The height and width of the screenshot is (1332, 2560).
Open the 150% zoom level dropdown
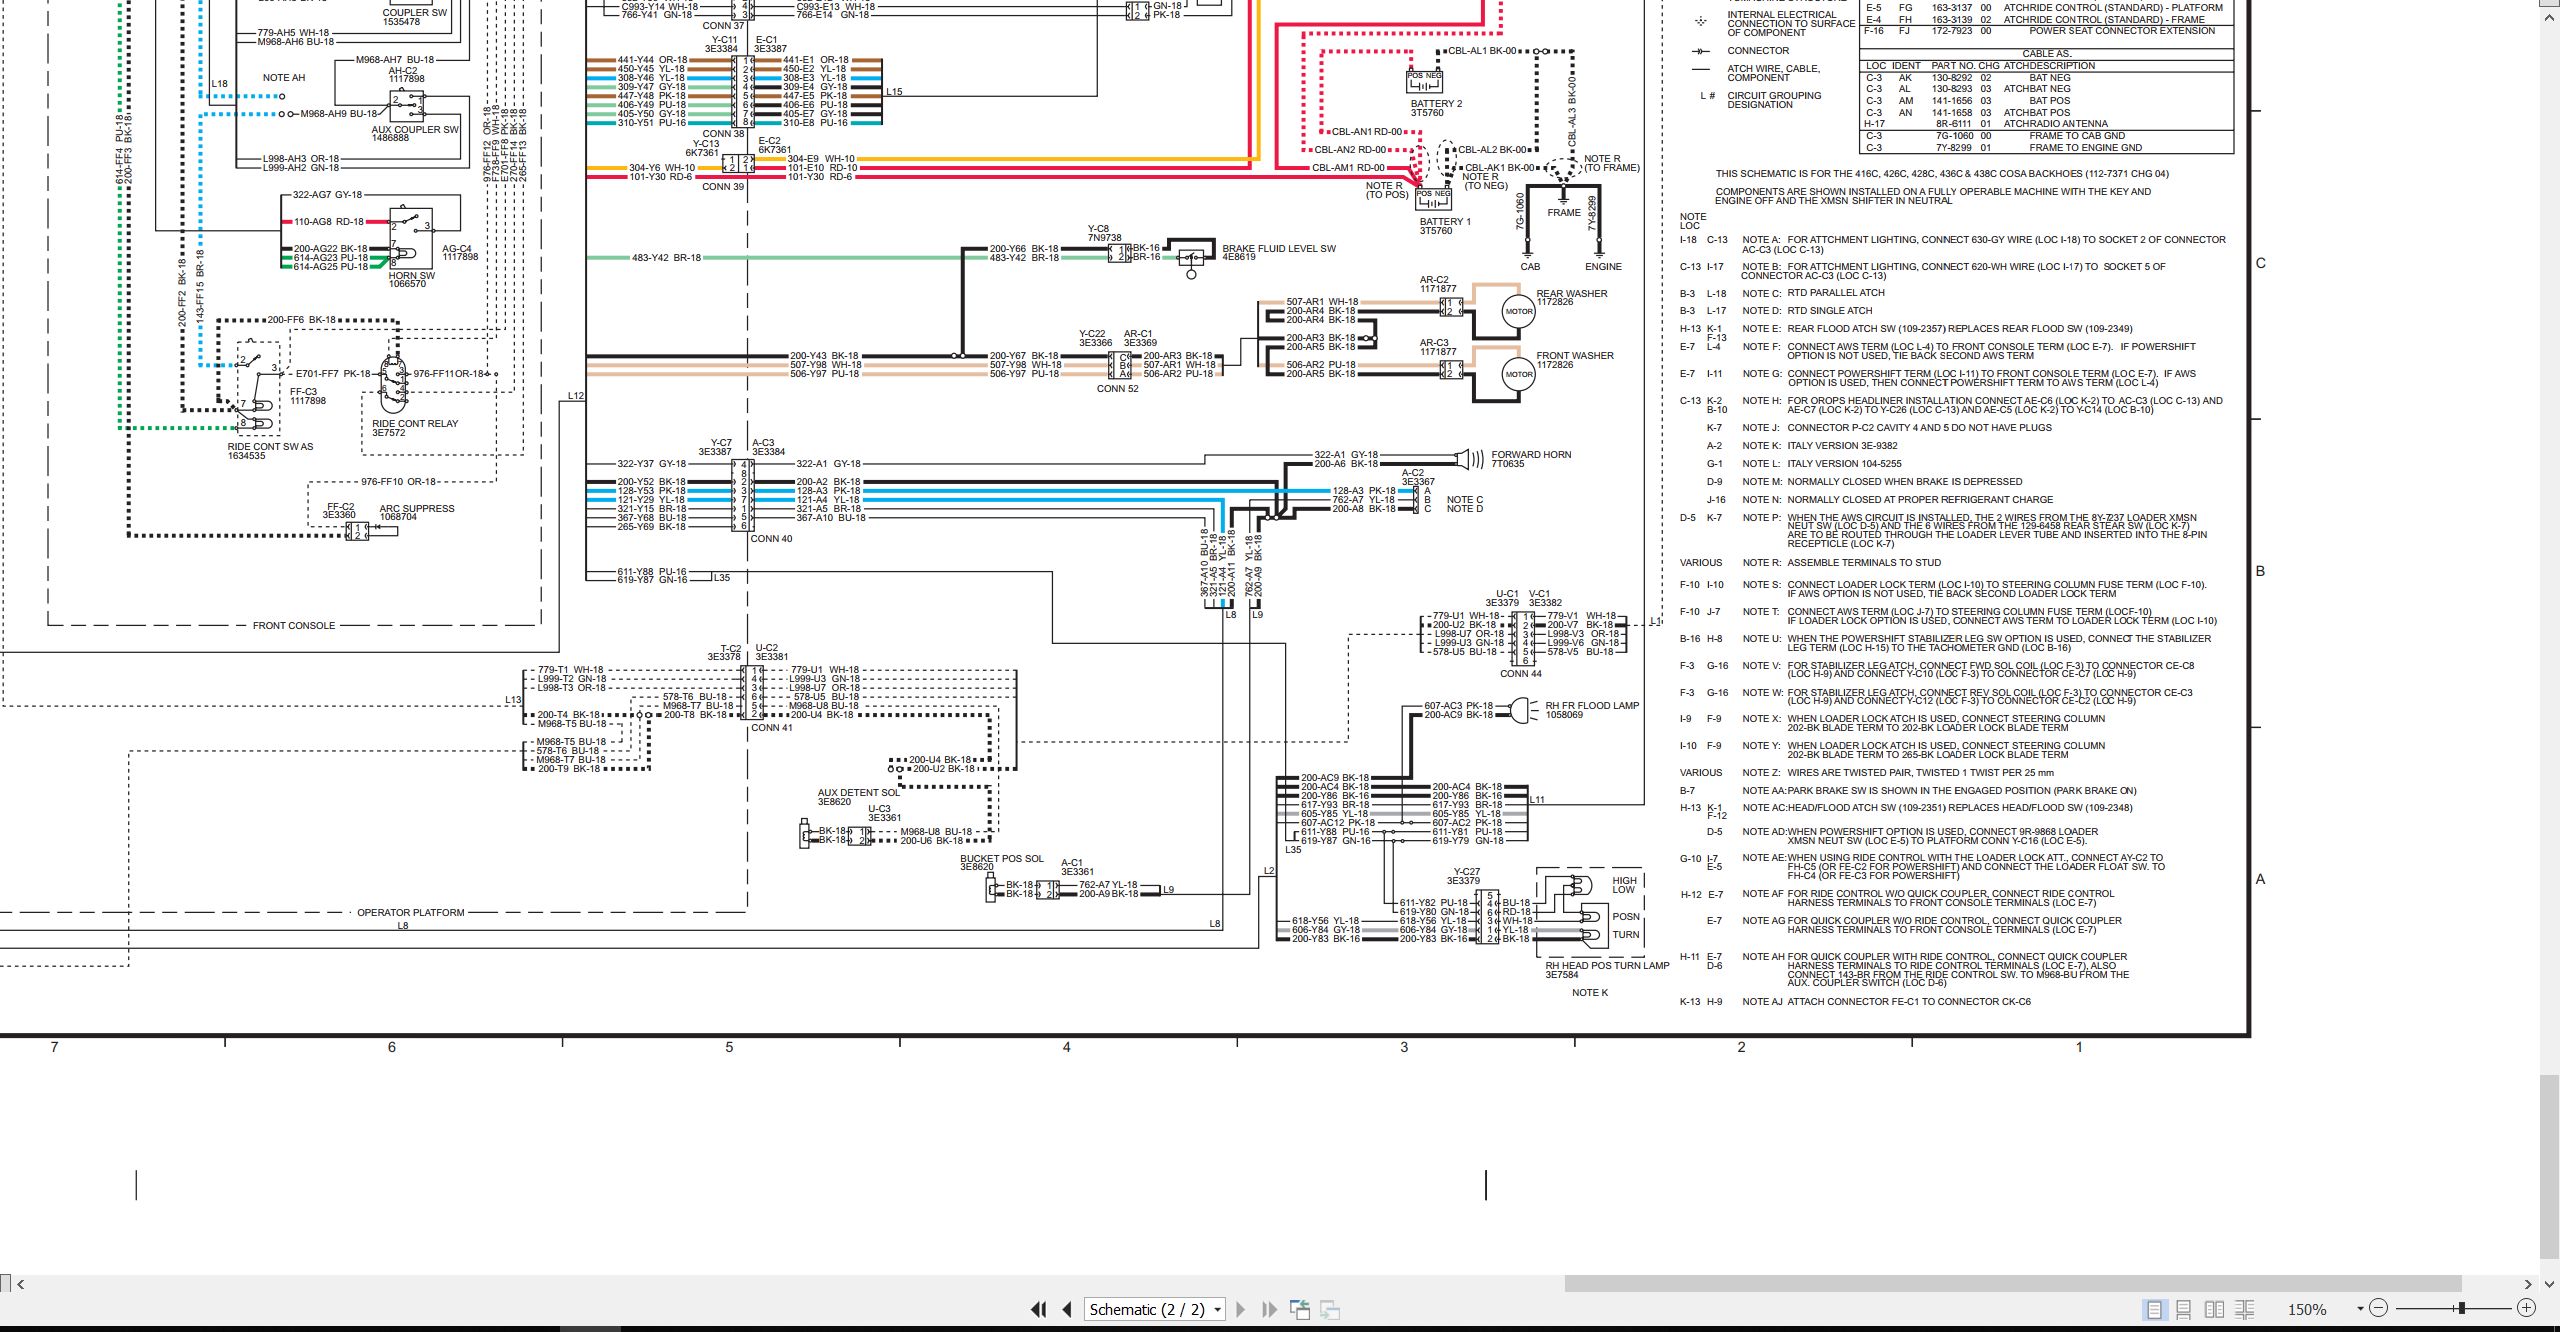click(x=2359, y=1309)
